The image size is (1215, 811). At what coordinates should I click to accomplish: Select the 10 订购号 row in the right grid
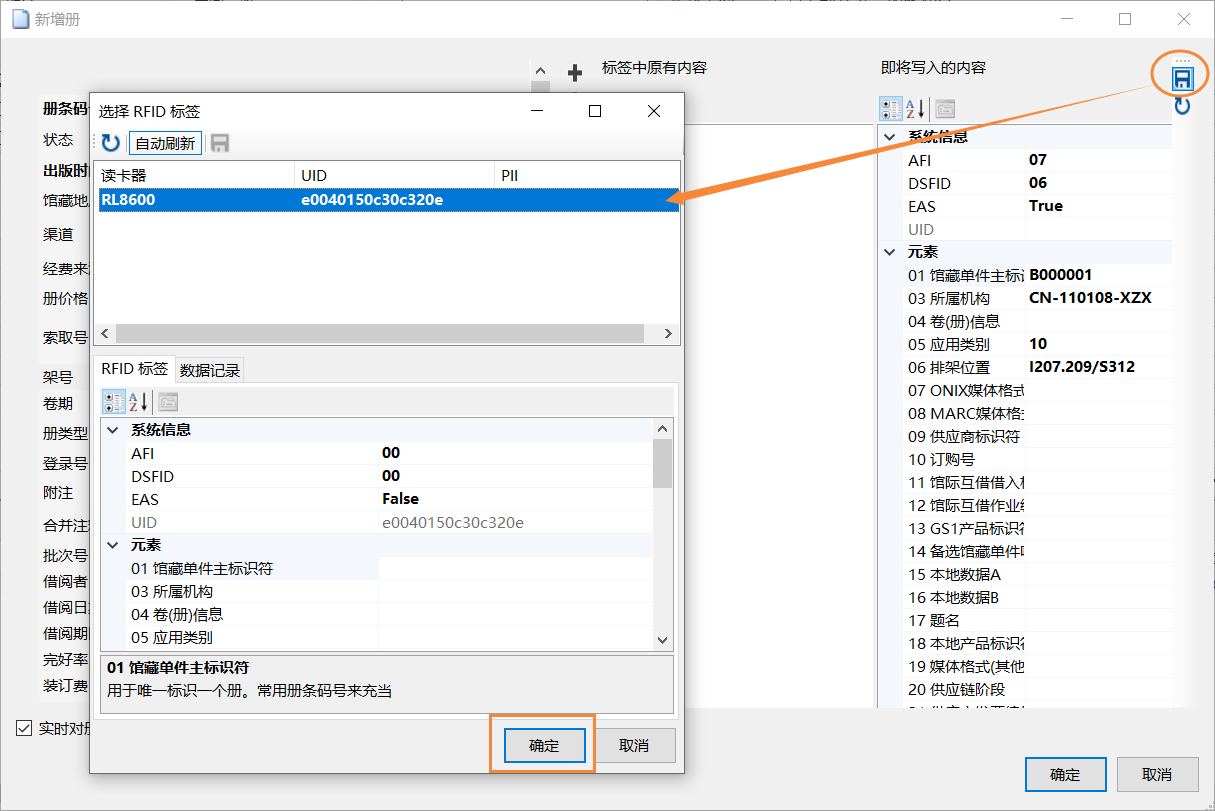point(1024,459)
